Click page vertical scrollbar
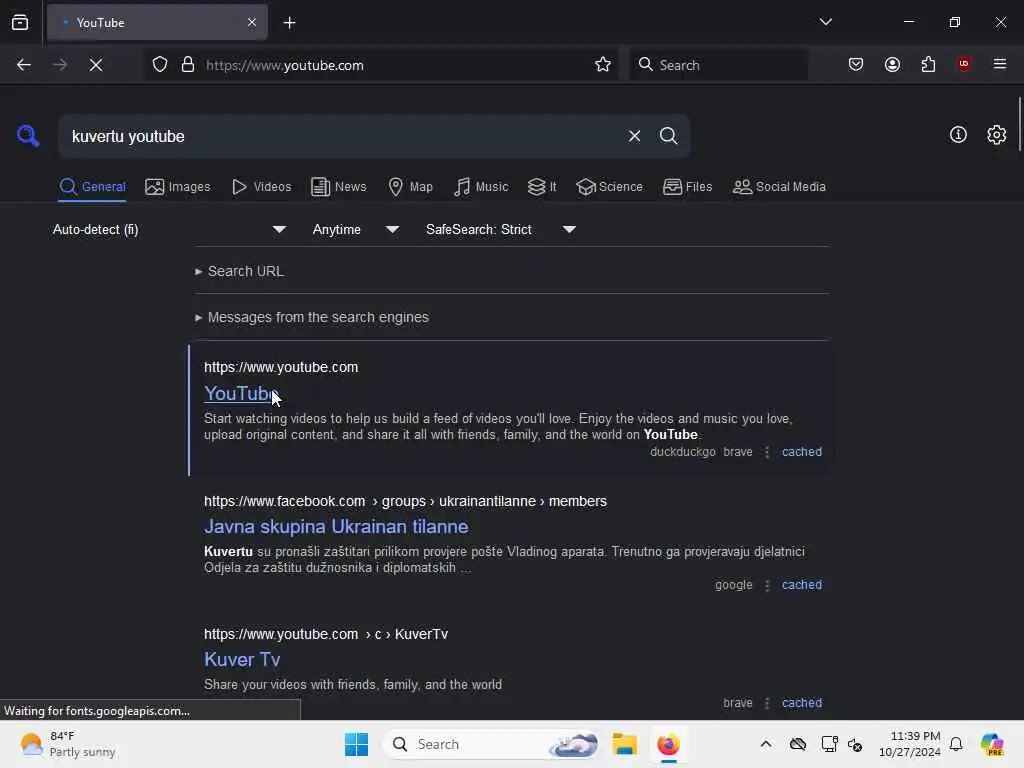The image size is (1024, 768). point(1019,124)
